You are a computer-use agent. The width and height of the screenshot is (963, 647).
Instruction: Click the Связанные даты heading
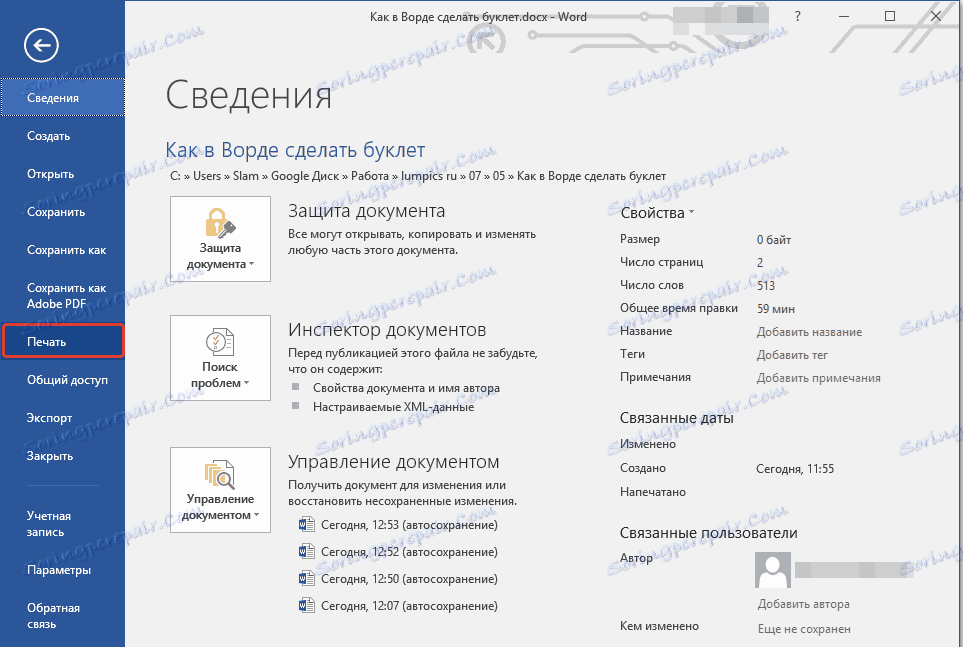point(676,418)
